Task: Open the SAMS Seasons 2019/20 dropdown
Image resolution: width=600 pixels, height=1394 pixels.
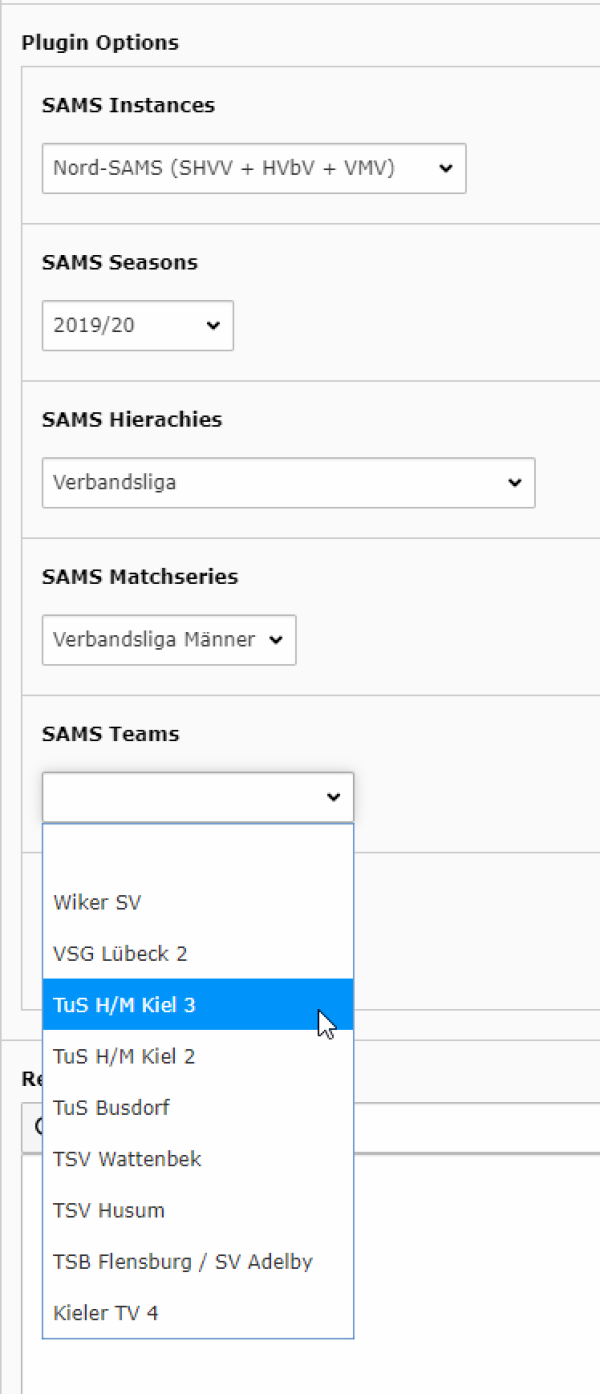Action: (x=138, y=326)
